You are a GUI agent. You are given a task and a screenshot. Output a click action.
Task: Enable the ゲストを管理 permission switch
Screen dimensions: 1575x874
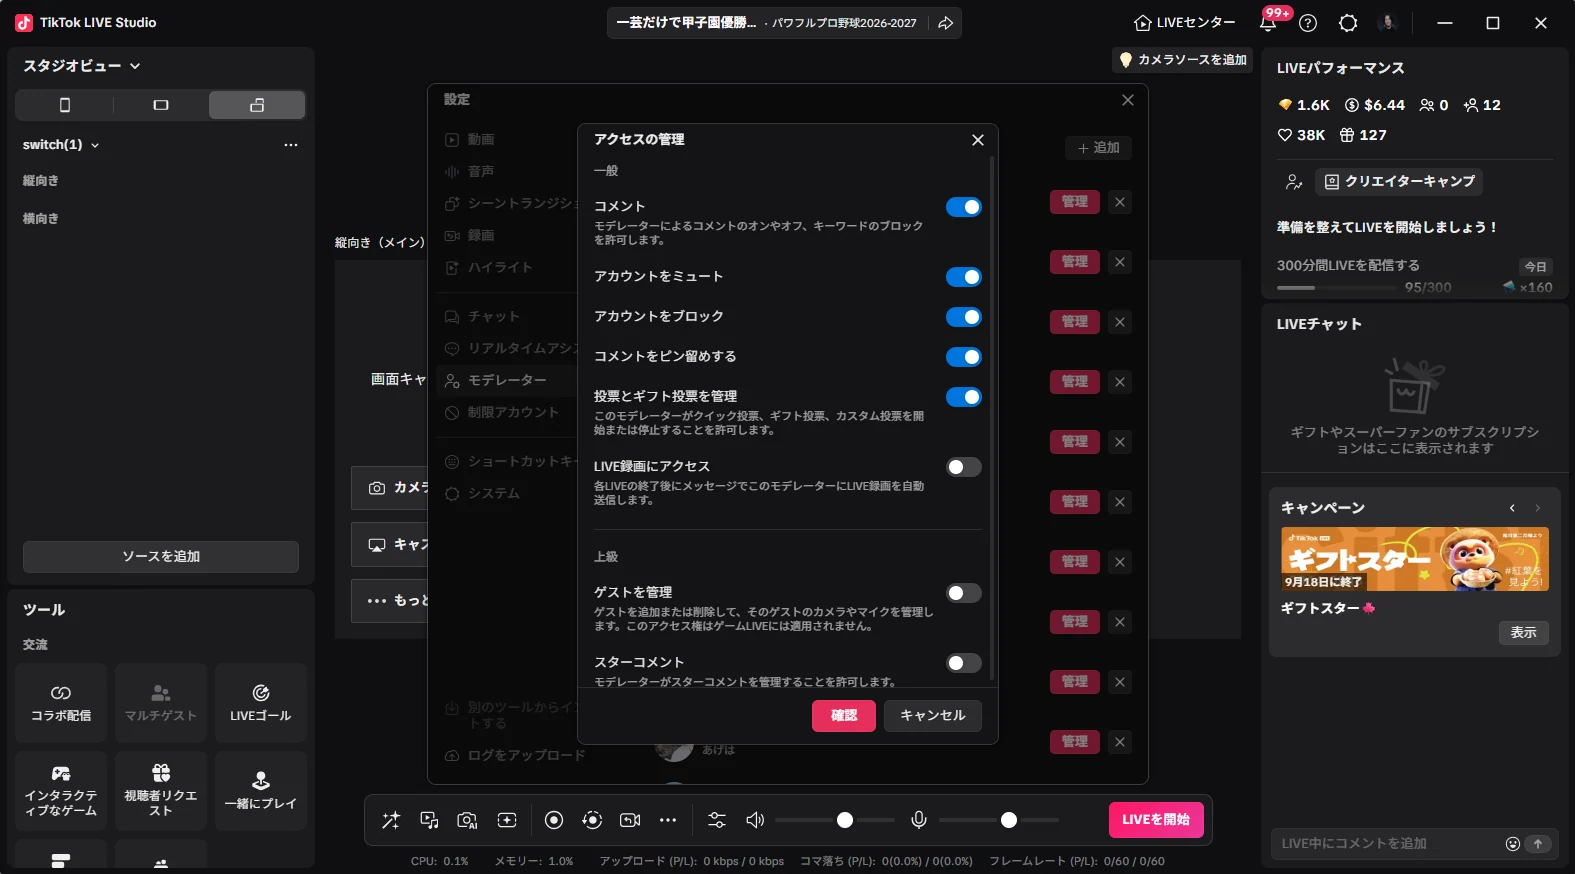[x=964, y=593]
